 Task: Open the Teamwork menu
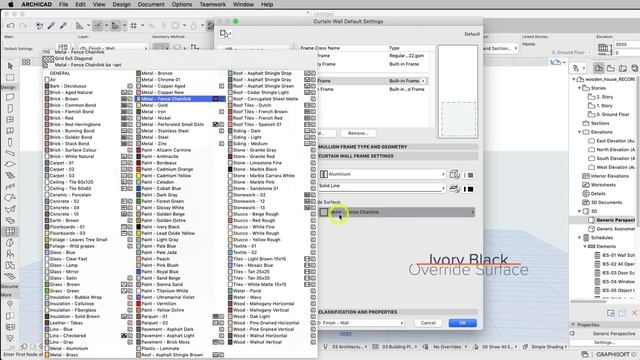213,4
